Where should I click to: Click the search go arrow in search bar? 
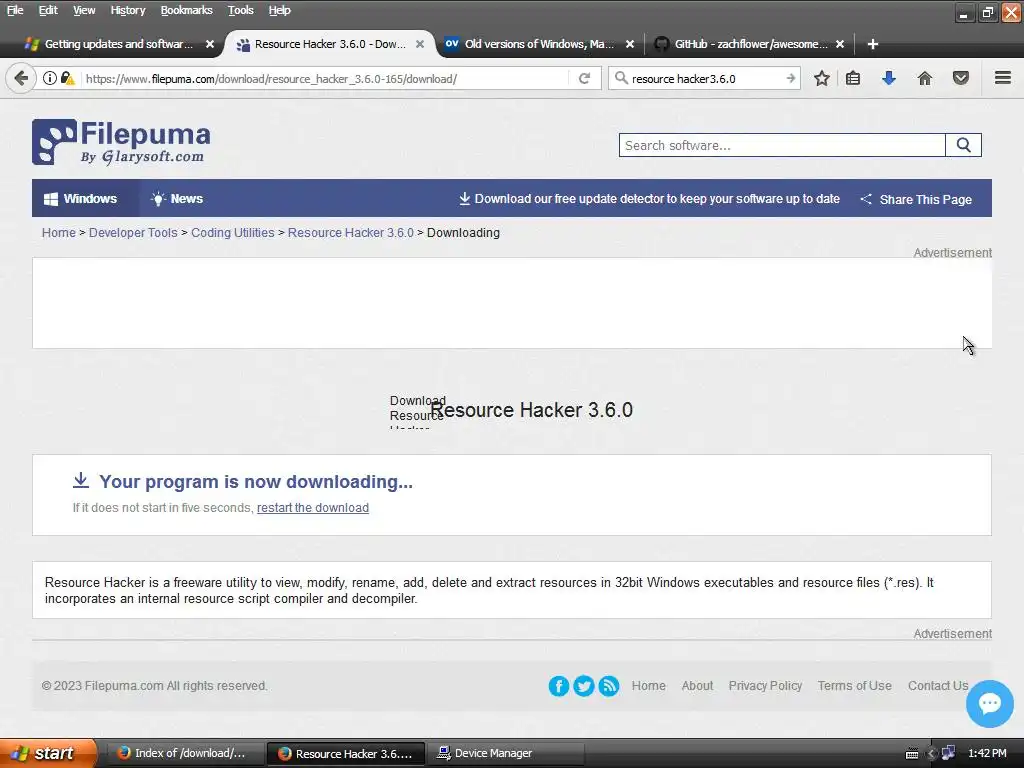coord(790,78)
